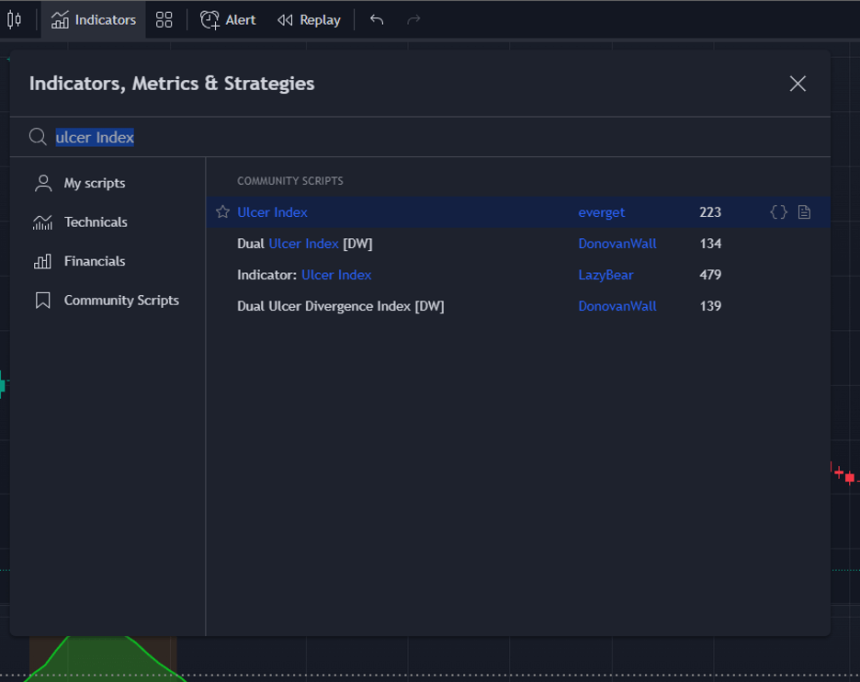Open the indicator templates grid icon

[164, 20]
